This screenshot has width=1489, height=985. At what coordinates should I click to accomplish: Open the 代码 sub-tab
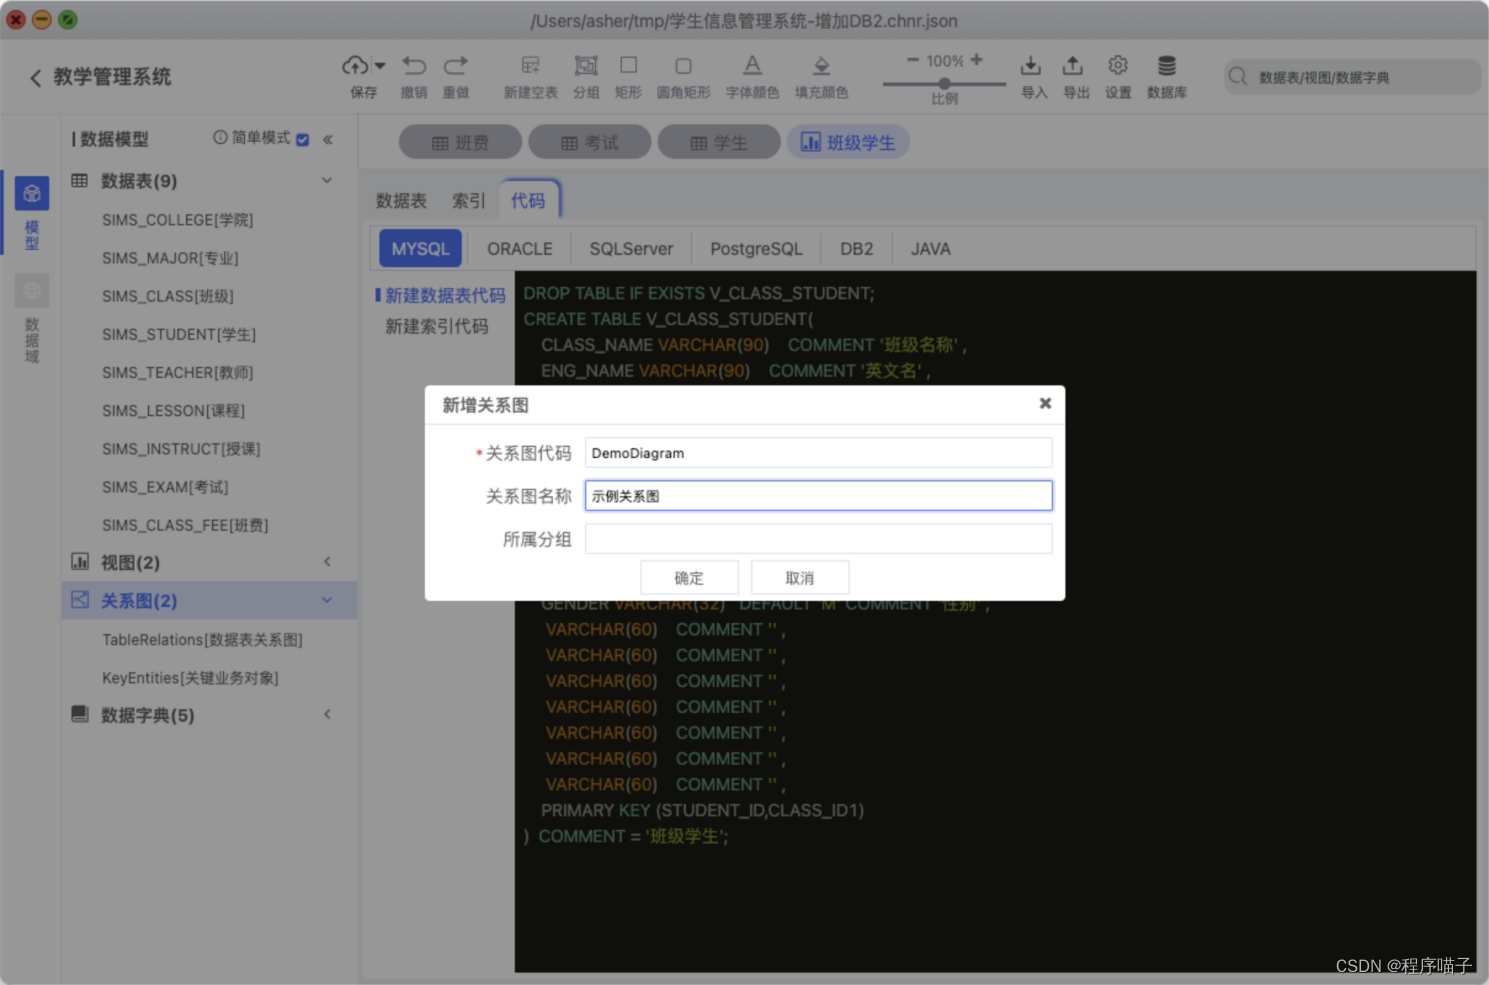[x=528, y=200]
